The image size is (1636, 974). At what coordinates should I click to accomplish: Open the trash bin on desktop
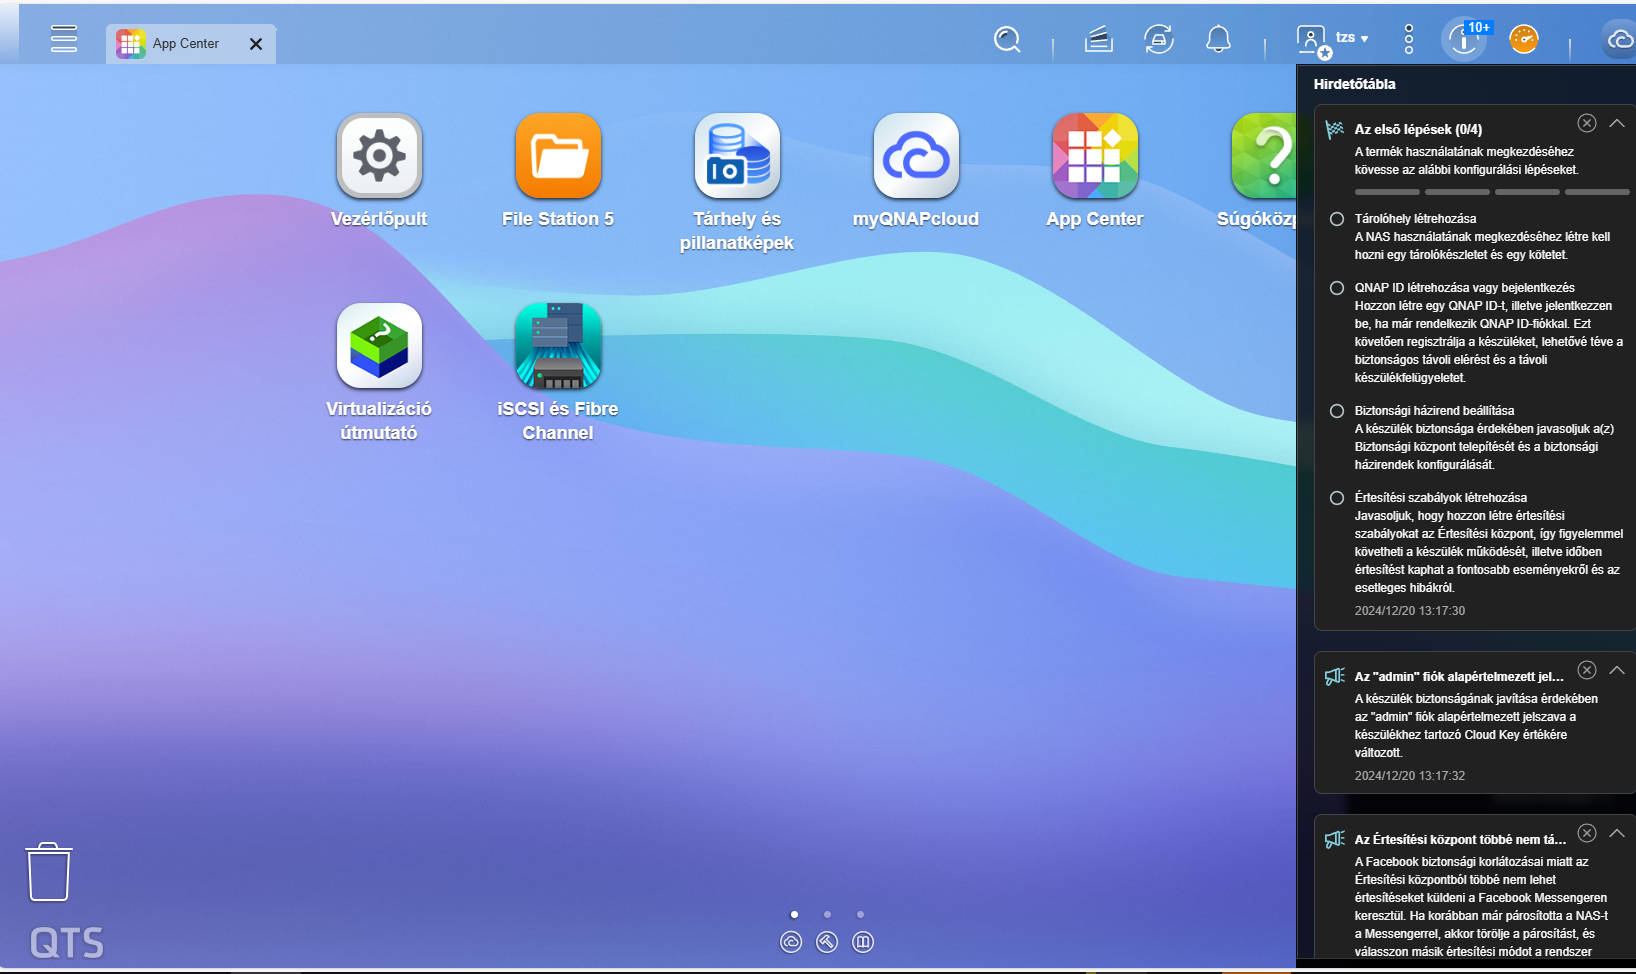click(48, 872)
